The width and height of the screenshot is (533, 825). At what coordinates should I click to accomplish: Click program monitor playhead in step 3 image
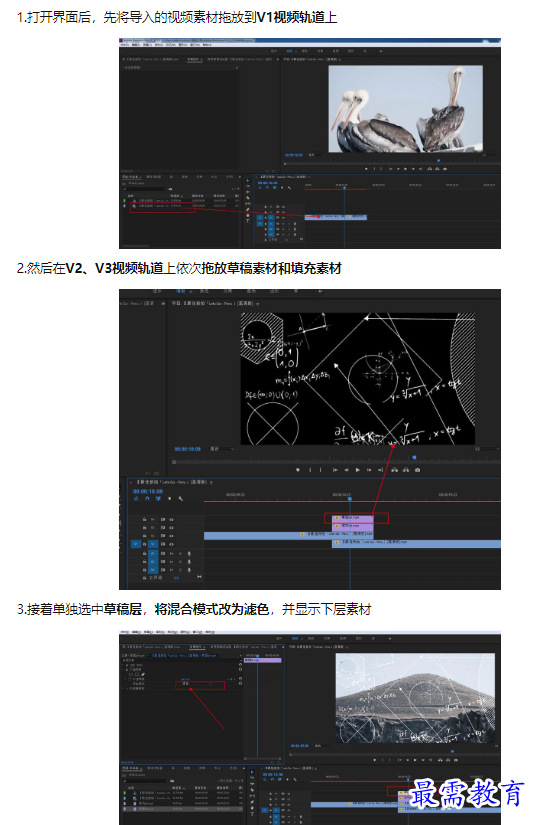(x=452, y=751)
